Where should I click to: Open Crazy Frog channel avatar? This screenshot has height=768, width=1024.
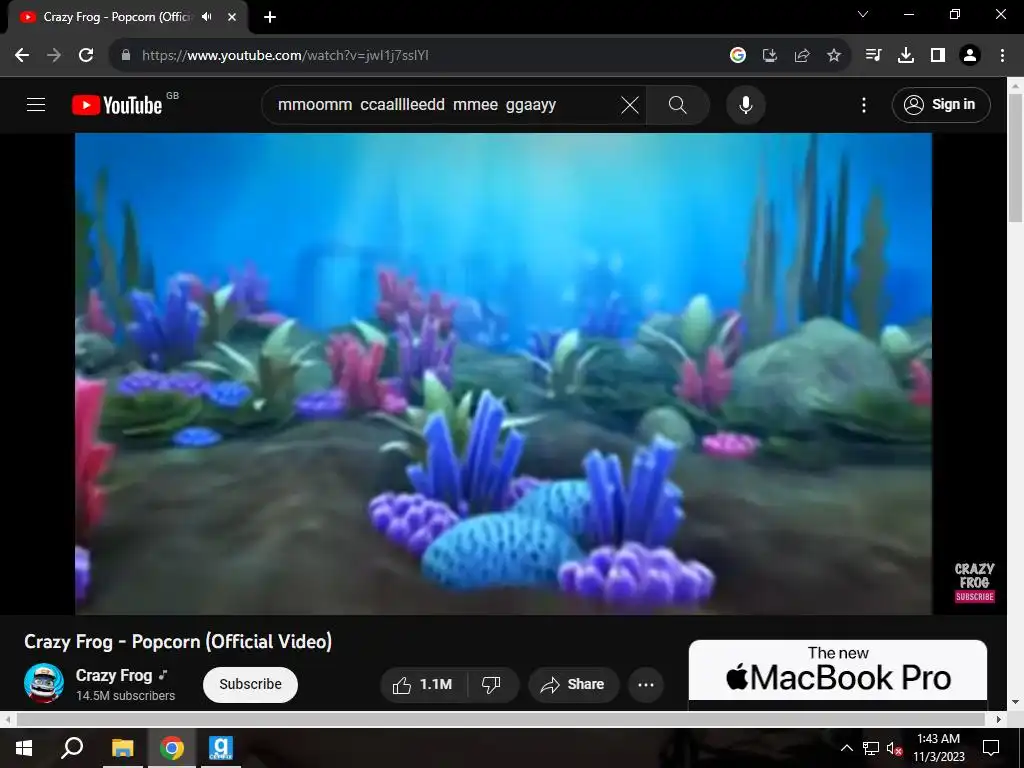coord(44,683)
